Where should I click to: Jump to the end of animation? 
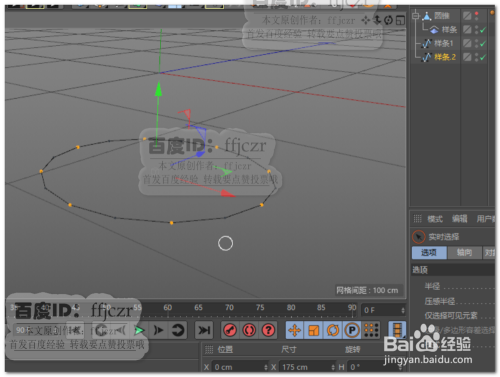pyautogui.click(x=203, y=330)
